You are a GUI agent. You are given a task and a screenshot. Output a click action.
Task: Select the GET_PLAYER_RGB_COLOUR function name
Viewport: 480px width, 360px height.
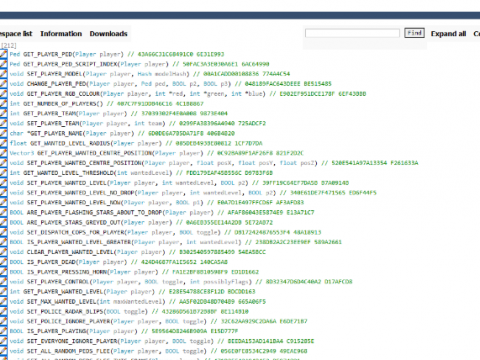[x=63, y=94]
